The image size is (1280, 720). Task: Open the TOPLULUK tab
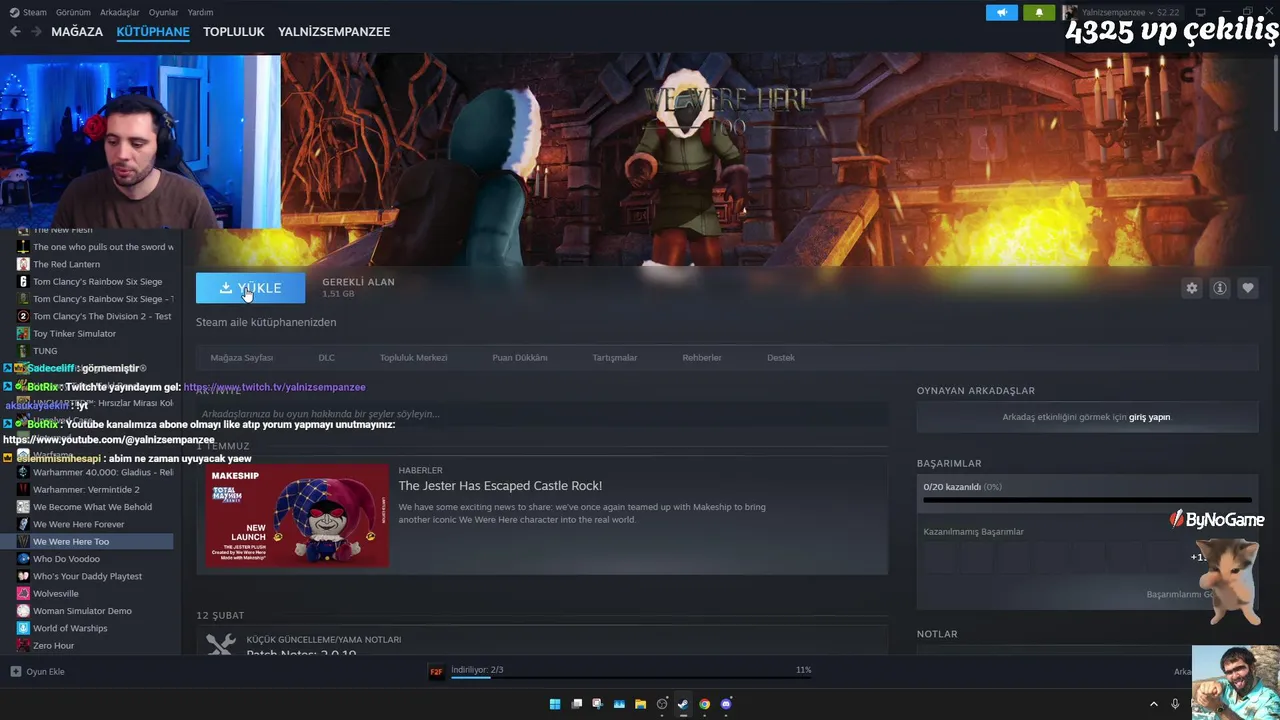234,32
